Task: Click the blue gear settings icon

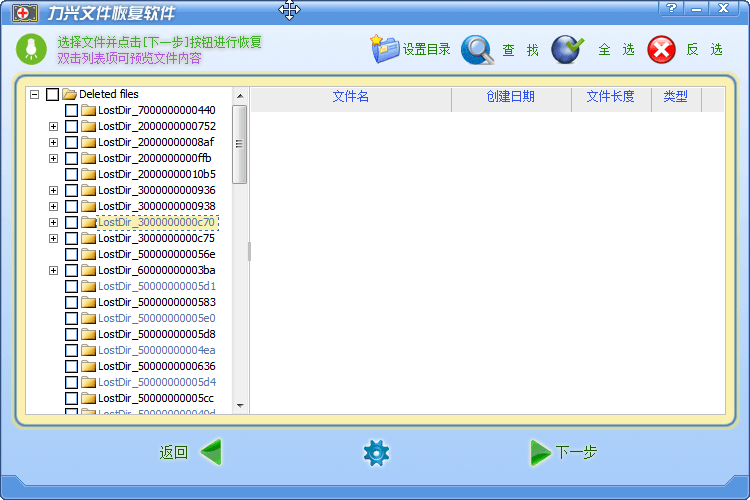Action: pyautogui.click(x=376, y=453)
